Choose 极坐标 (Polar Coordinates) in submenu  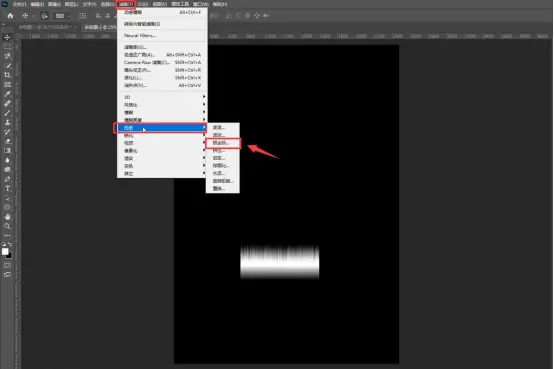[x=223, y=143]
